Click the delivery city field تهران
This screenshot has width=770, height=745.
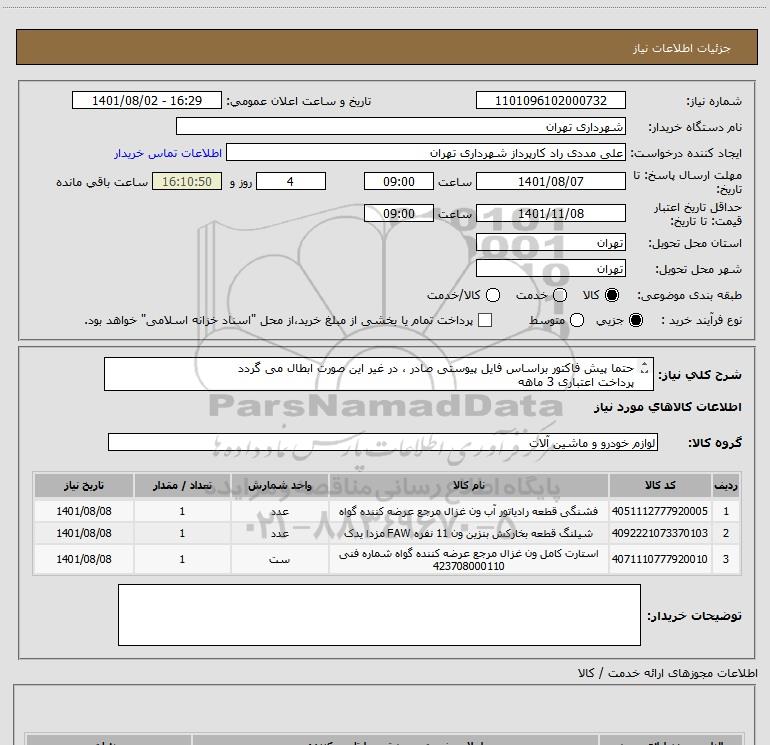point(550,269)
